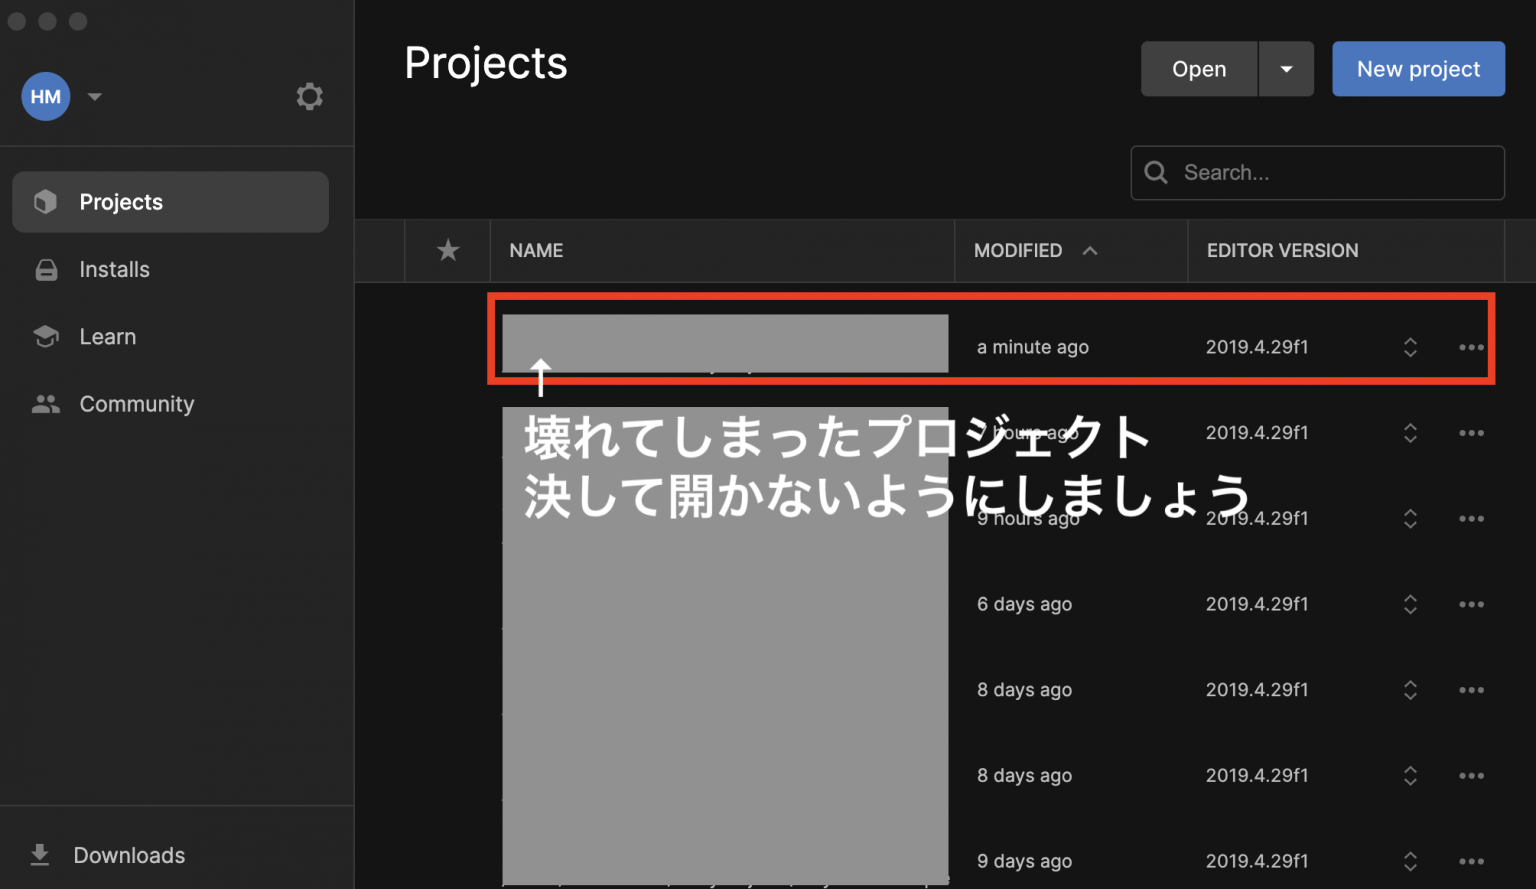
Task: Open the Learn section
Action: [x=107, y=336]
